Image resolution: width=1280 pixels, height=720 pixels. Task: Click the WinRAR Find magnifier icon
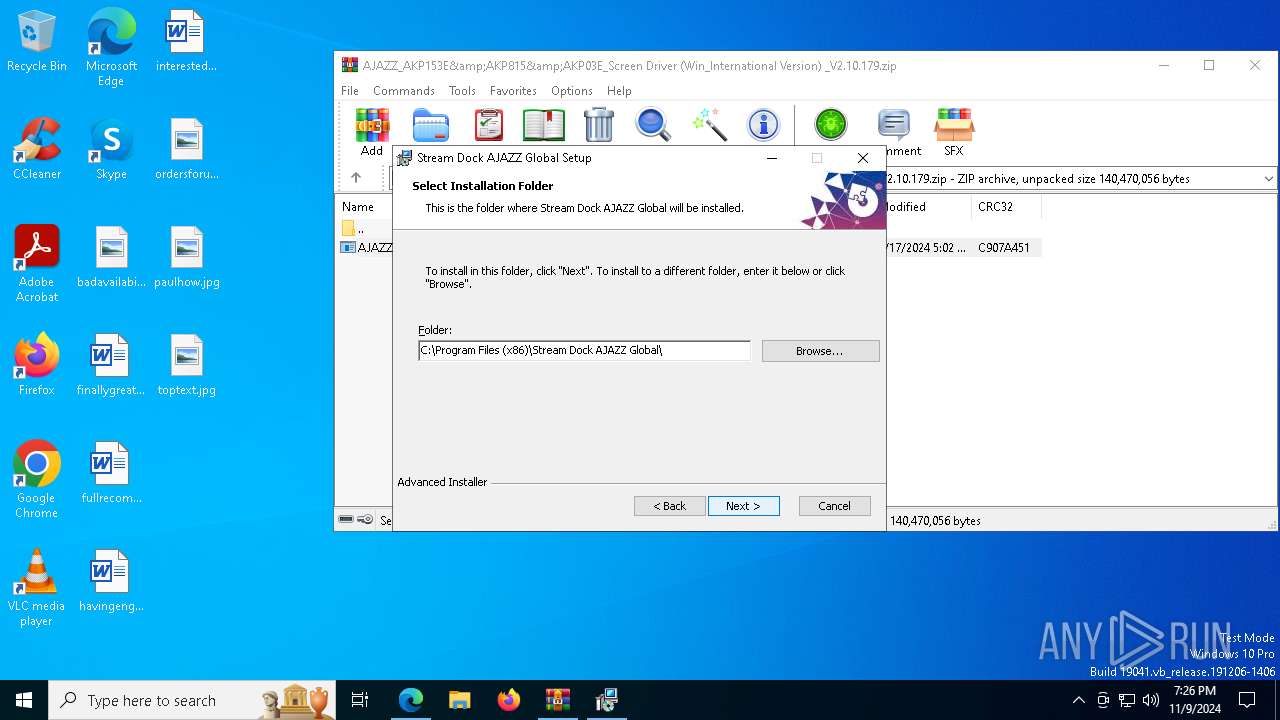click(653, 125)
